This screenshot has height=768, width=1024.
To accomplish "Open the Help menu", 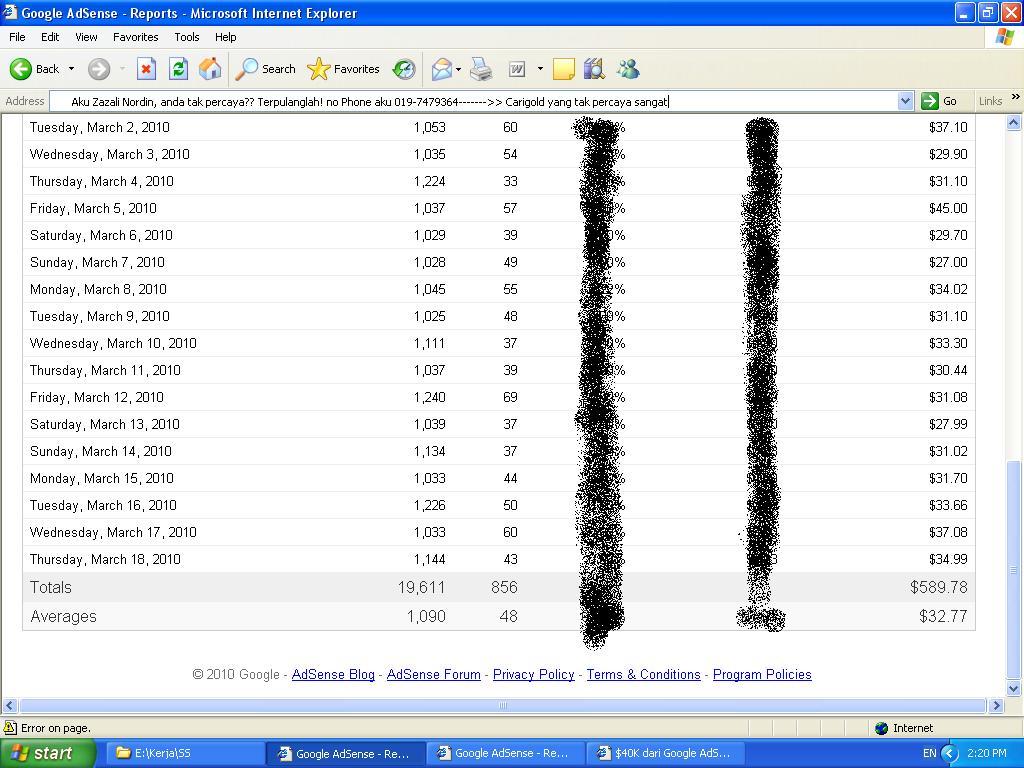I will [x=225, y=37].
